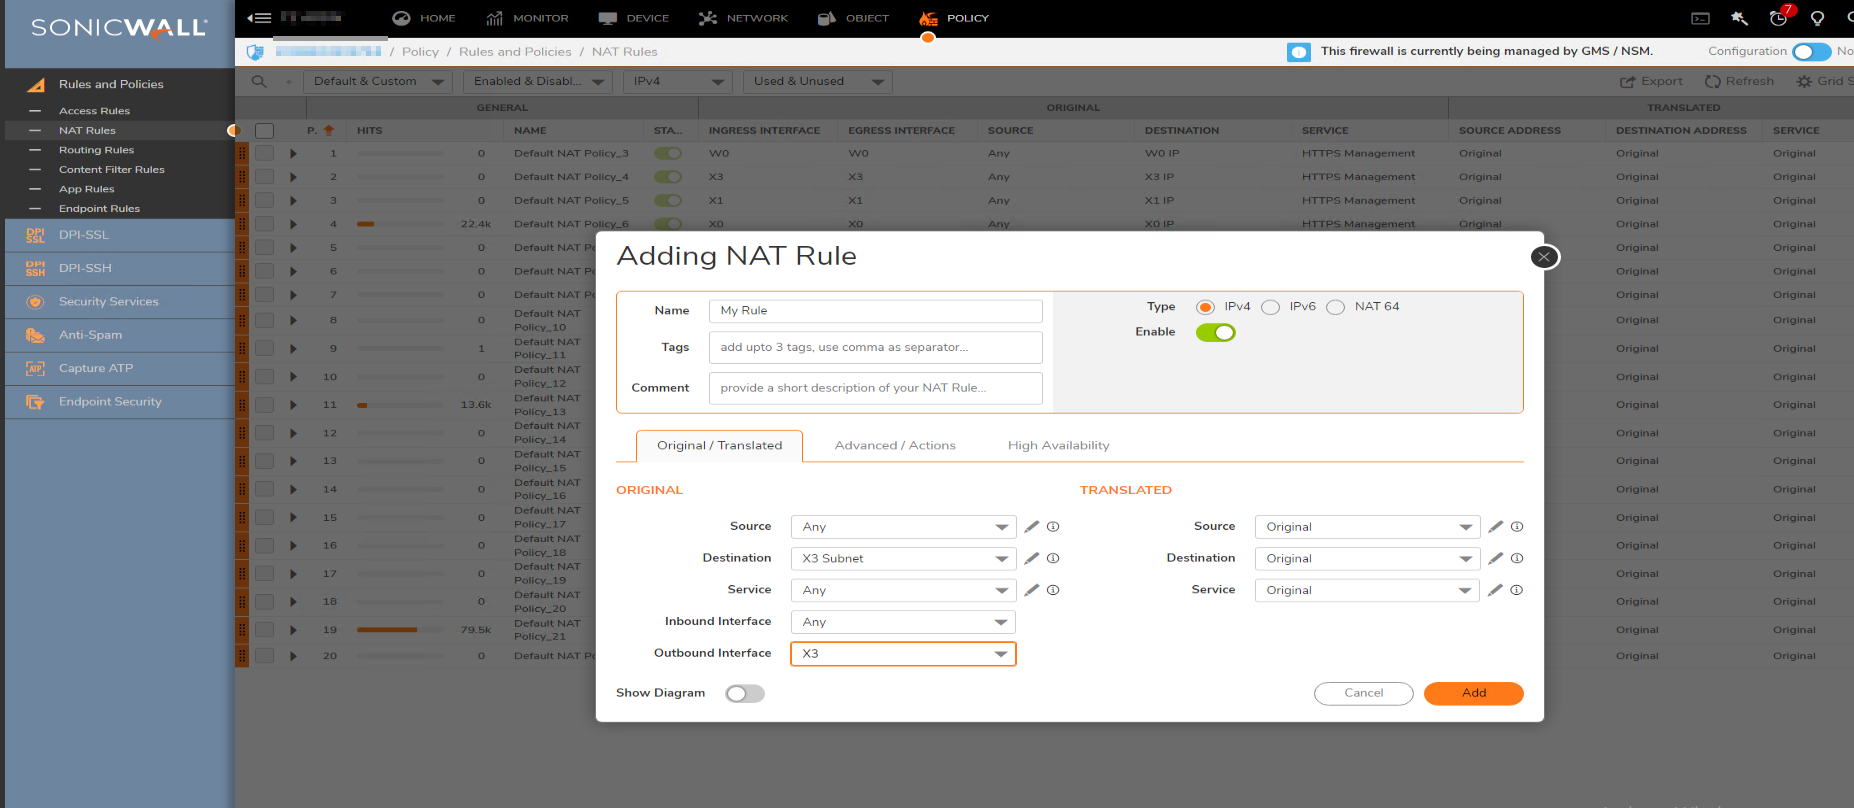
Task: Edit the translated Source pencil icon
Action: [1496, 526]
